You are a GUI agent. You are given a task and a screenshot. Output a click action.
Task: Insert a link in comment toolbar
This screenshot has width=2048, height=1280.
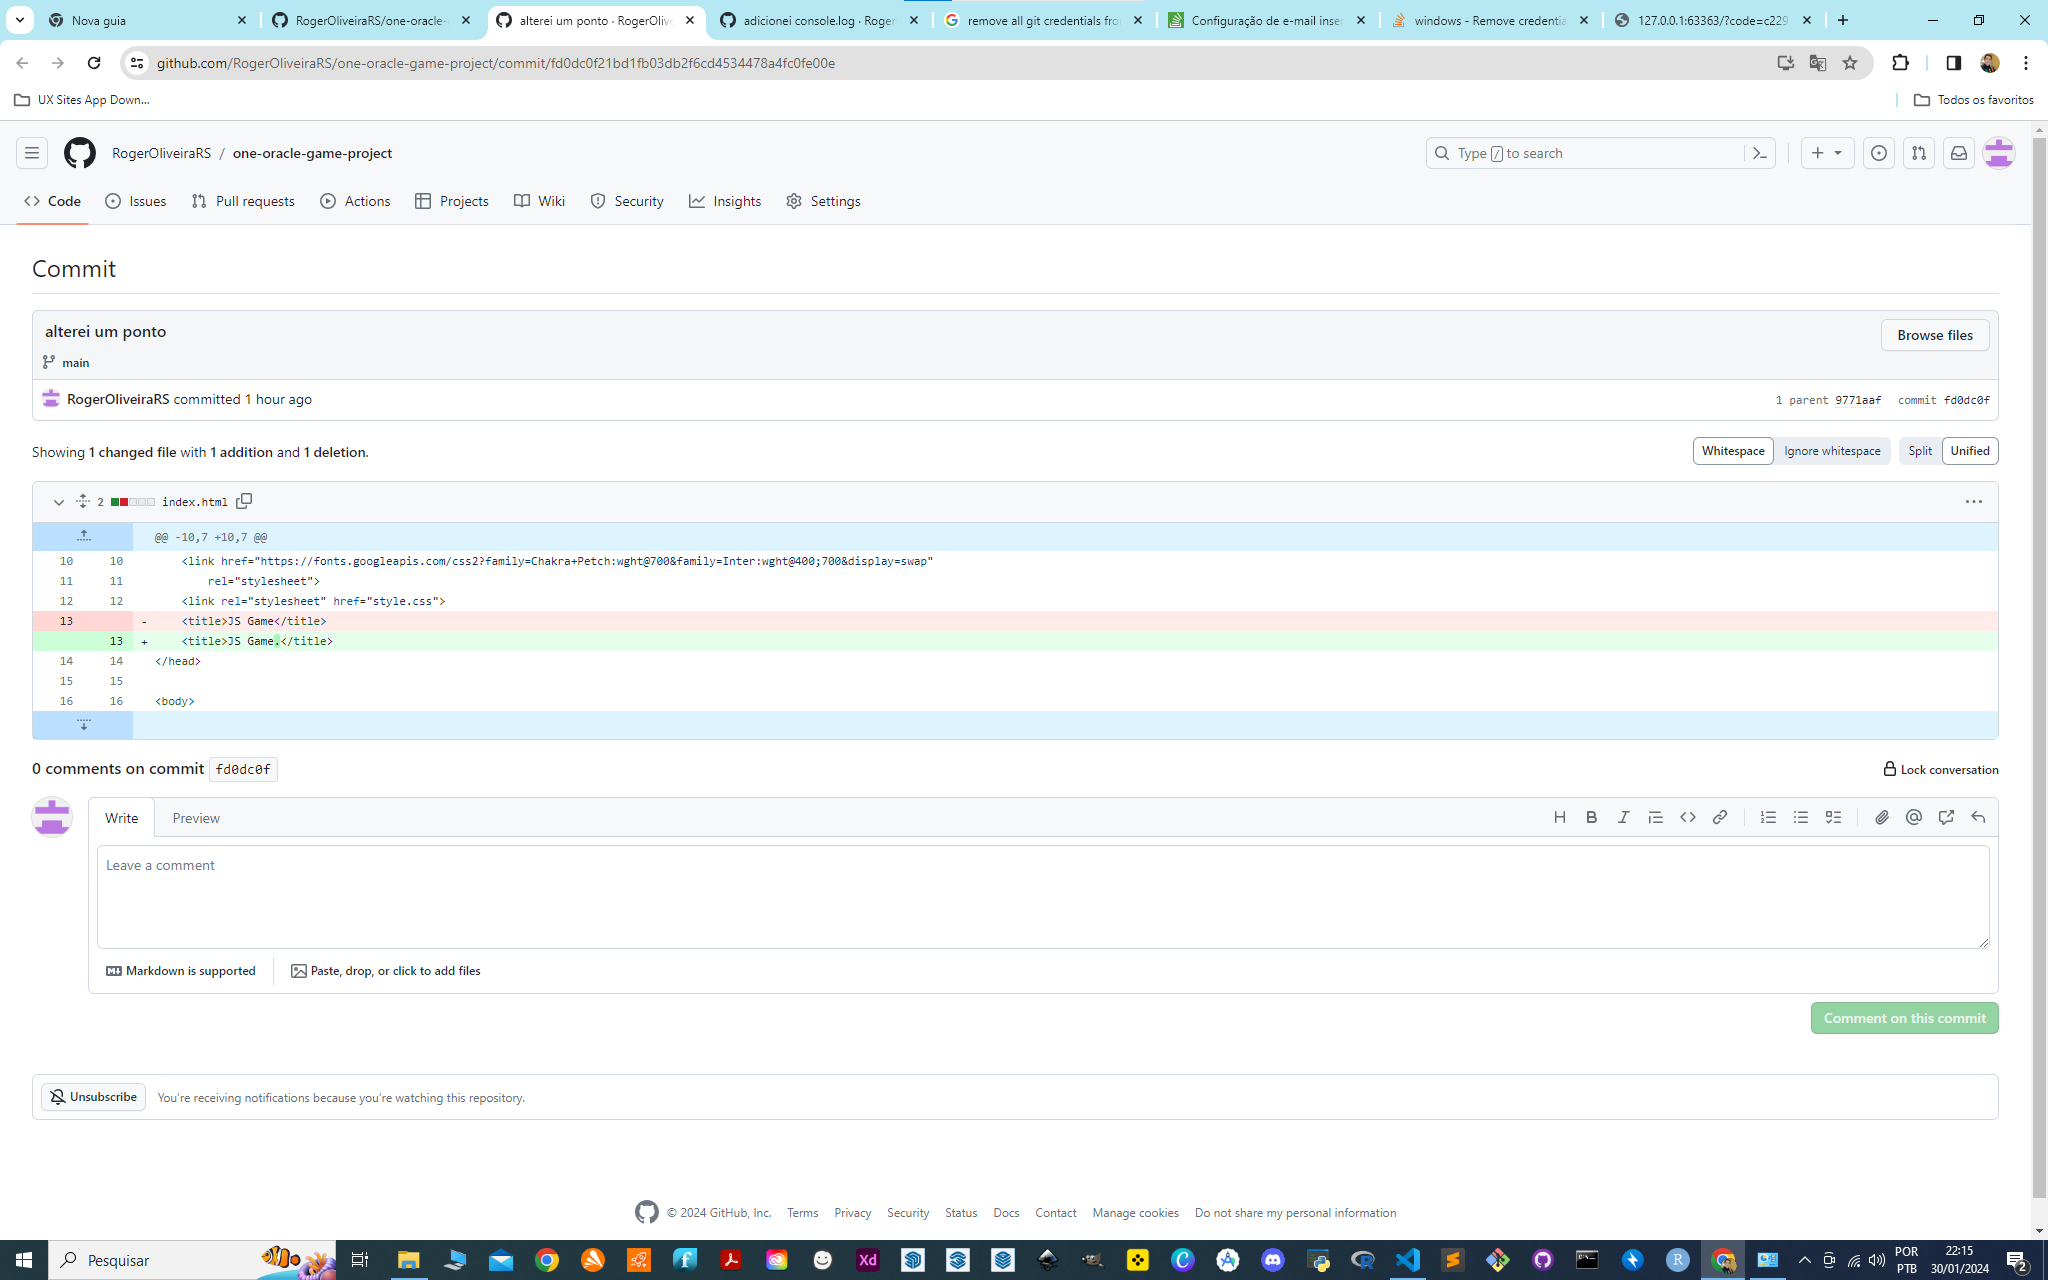(1720, 817)
